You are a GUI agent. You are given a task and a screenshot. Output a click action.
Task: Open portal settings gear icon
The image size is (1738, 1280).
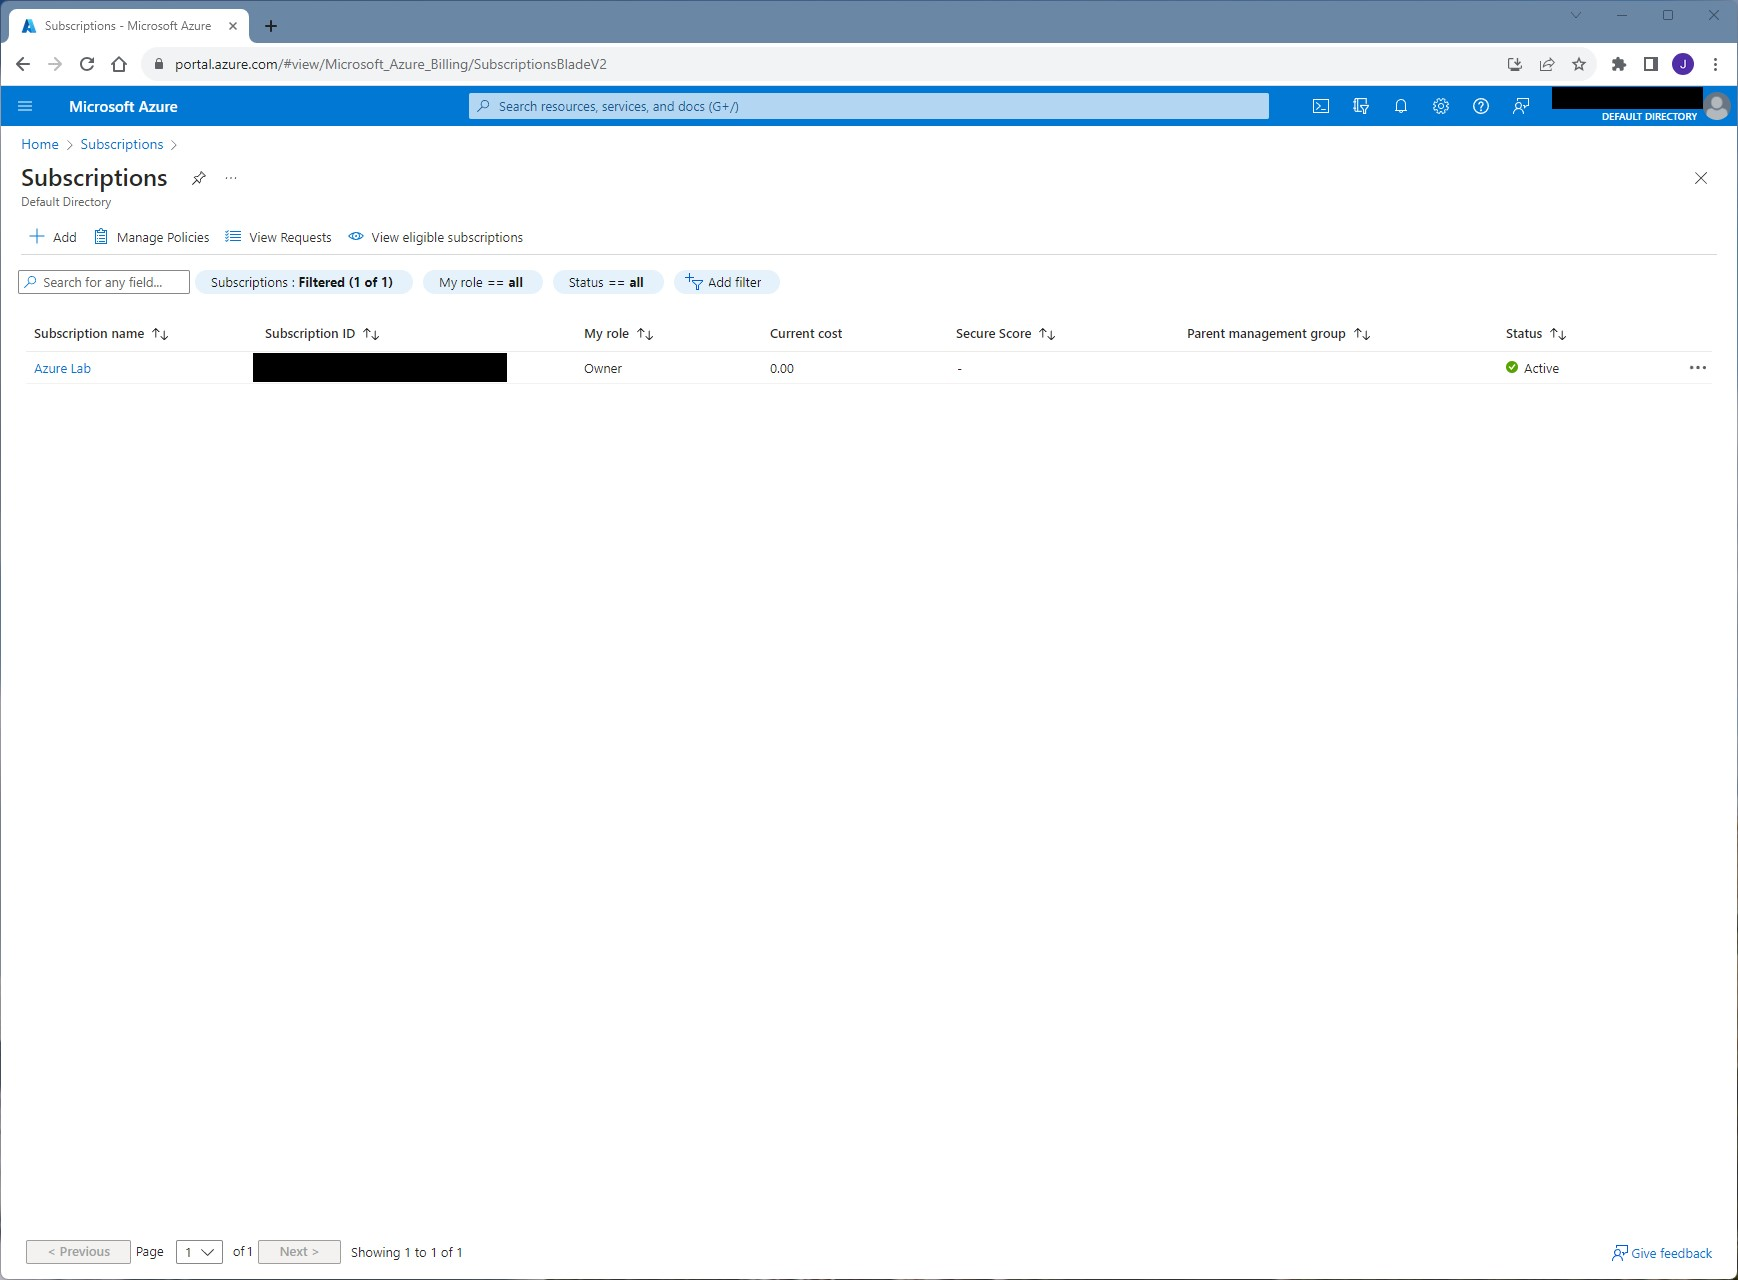[x=1441, y=106]
